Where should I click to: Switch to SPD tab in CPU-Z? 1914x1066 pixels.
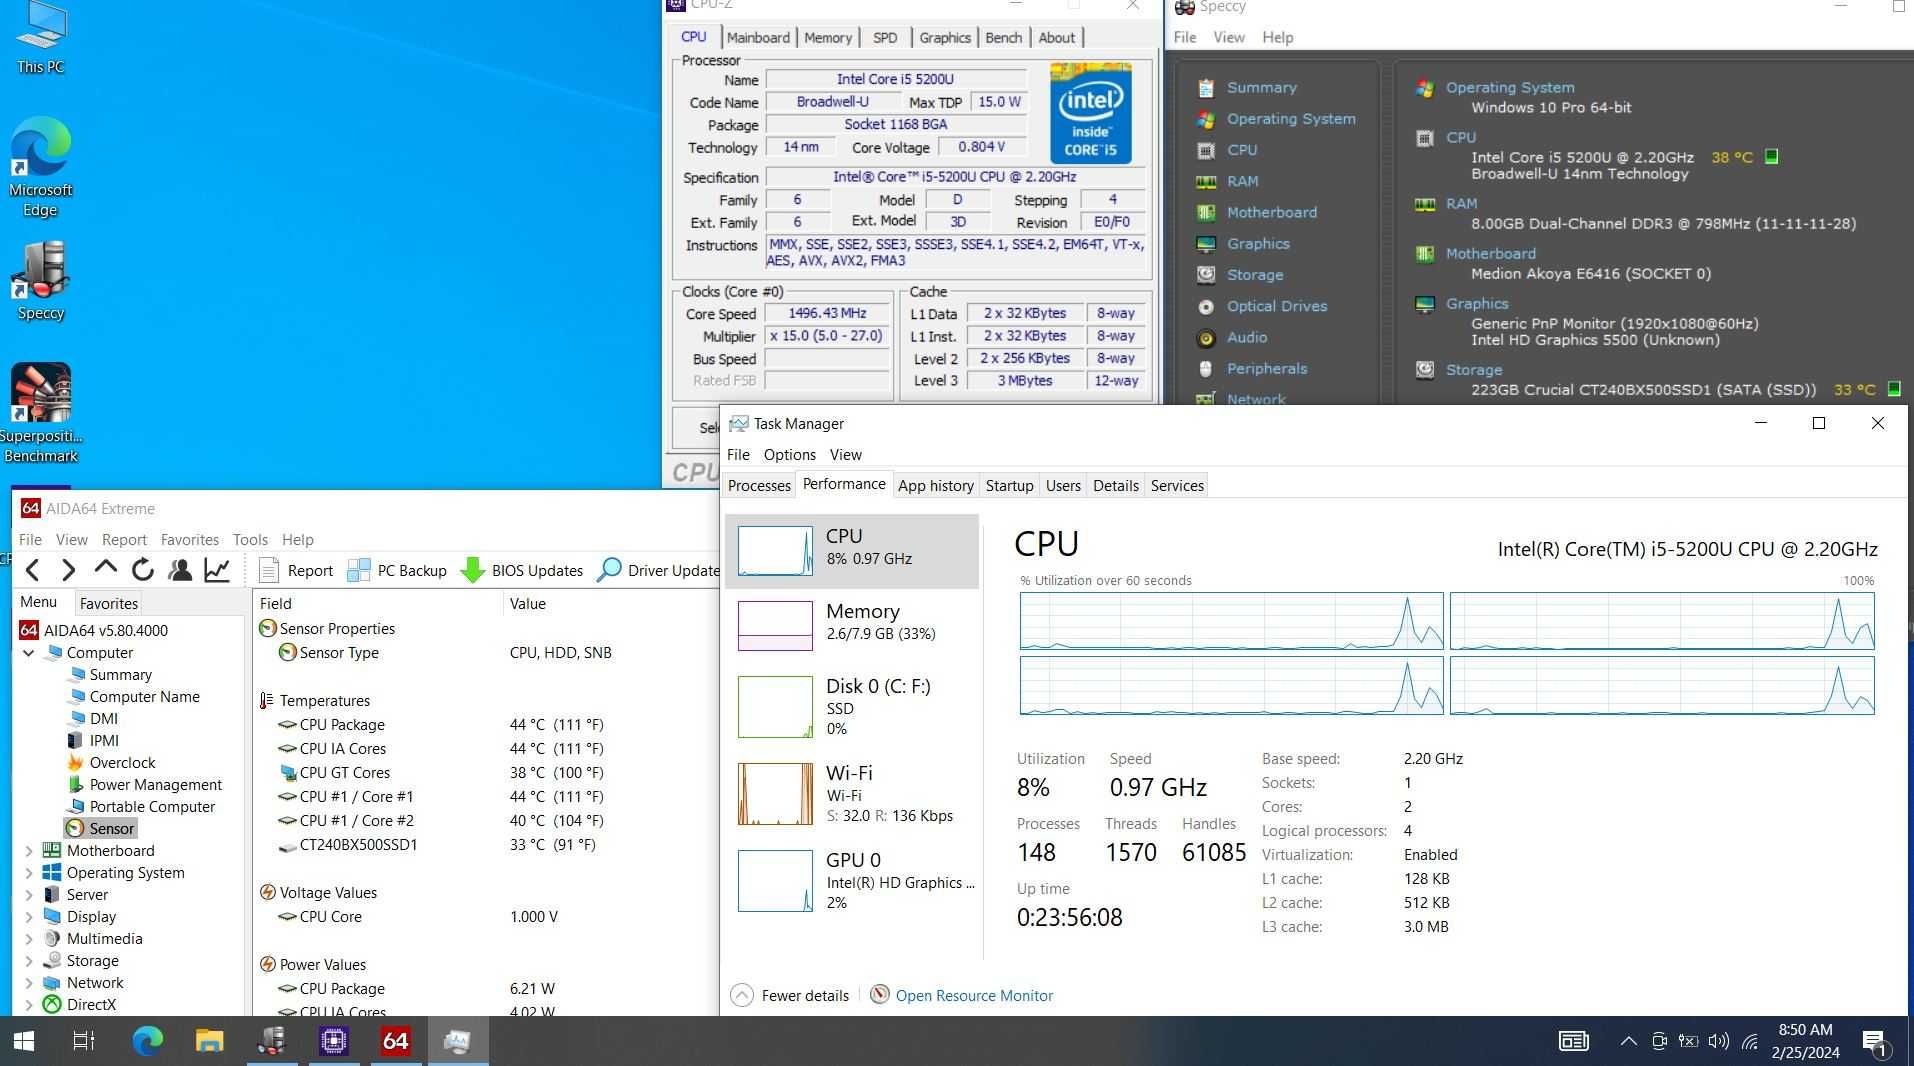click(885, 37)
